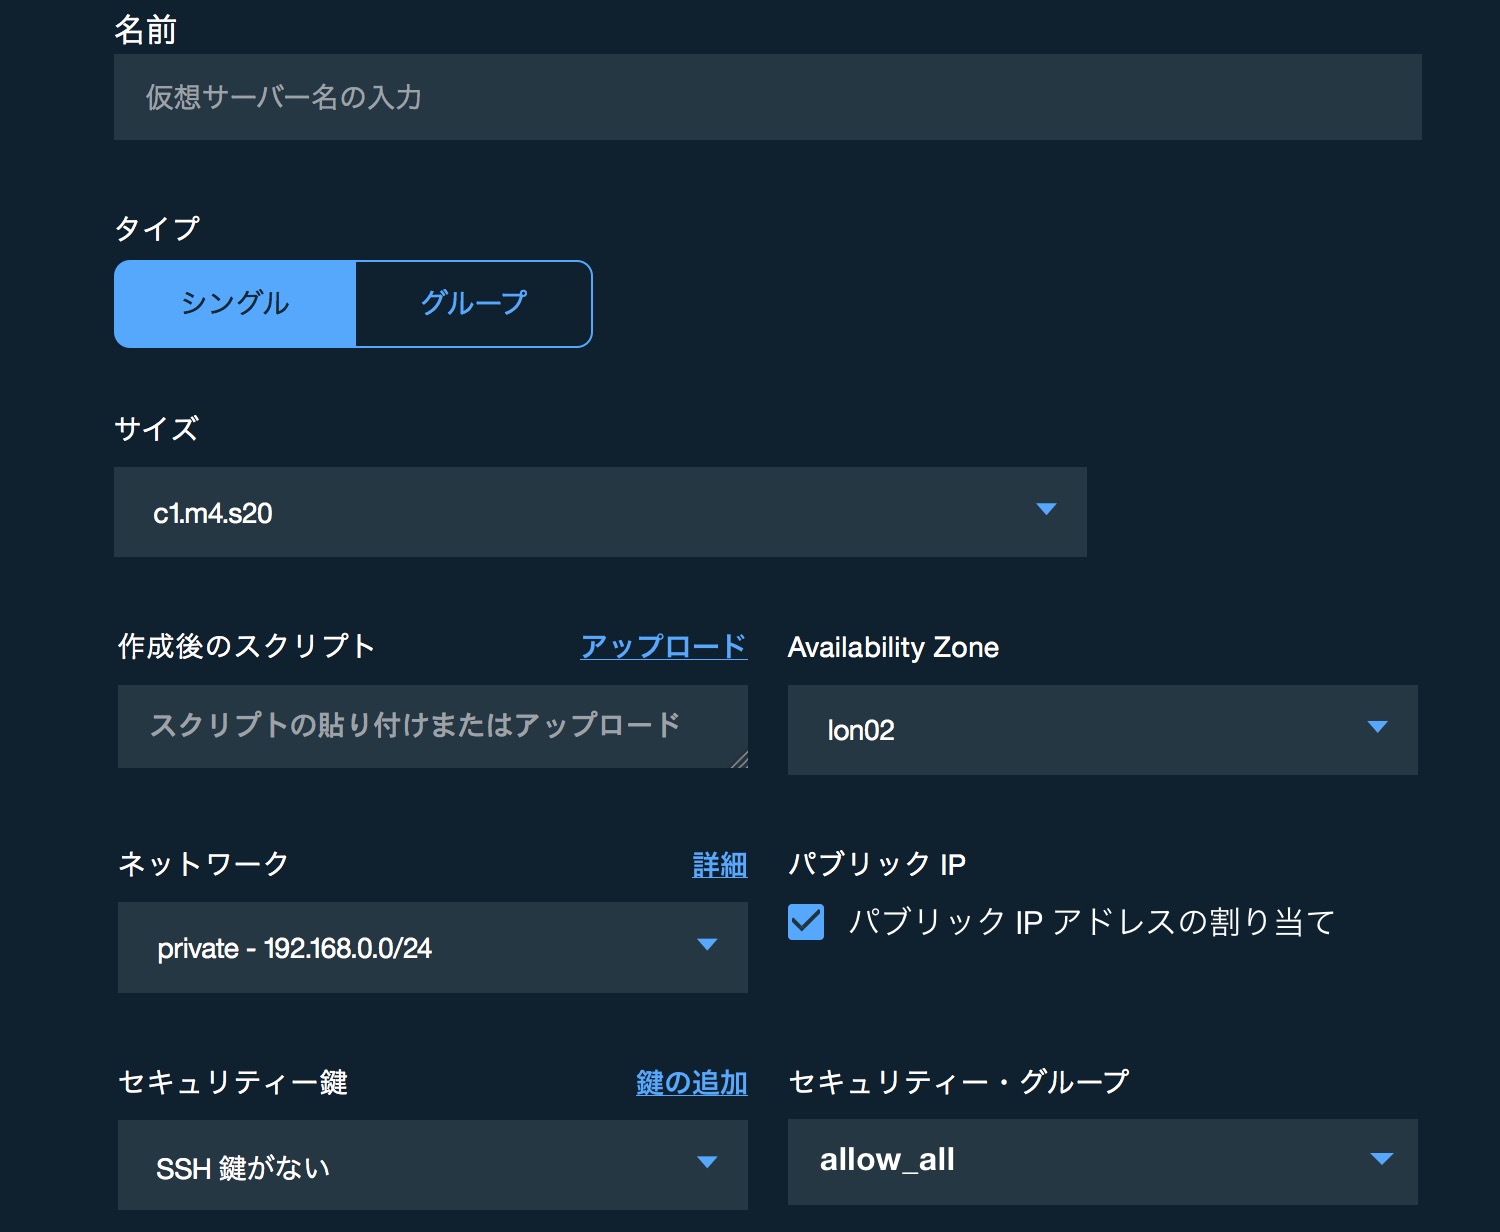Open the security group dropdown allow_all

[1102, 1161]
